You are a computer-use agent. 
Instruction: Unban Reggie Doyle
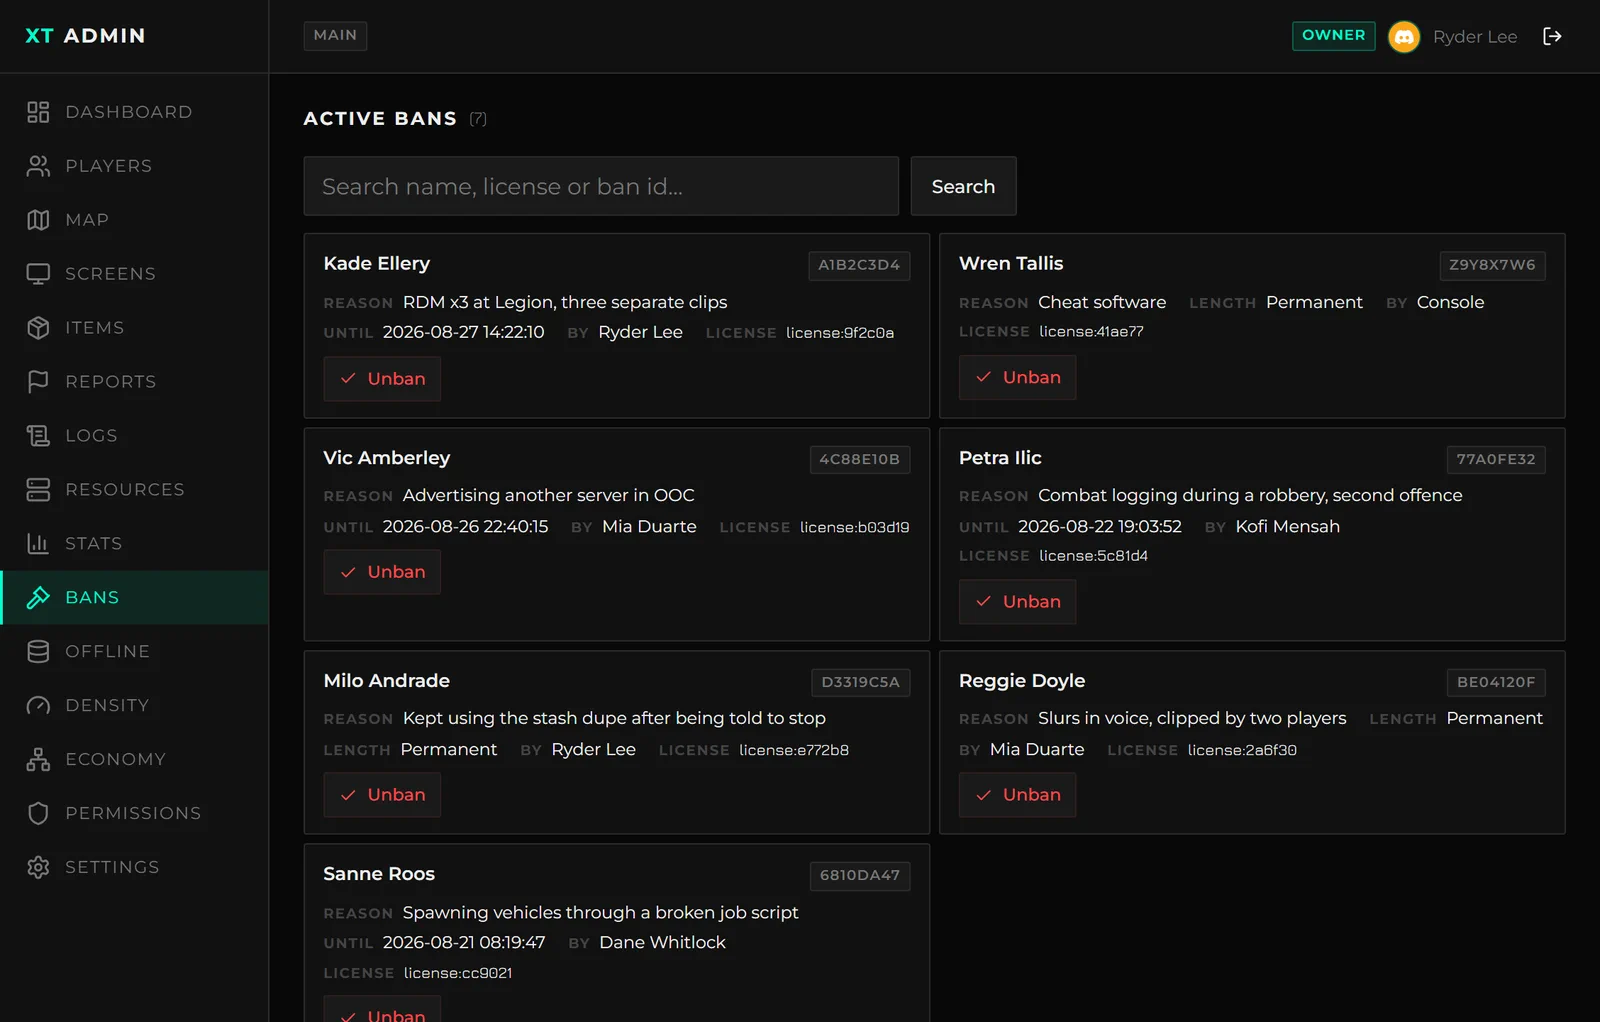pos(1017,795)
